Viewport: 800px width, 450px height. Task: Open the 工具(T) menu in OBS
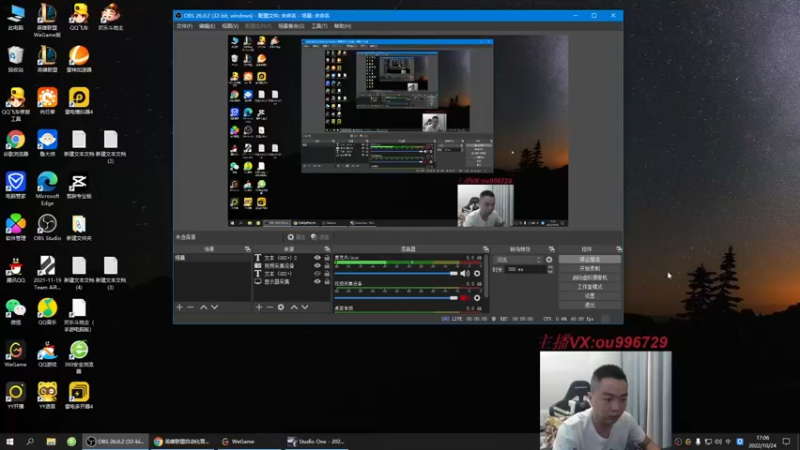(x=319, y=26)
